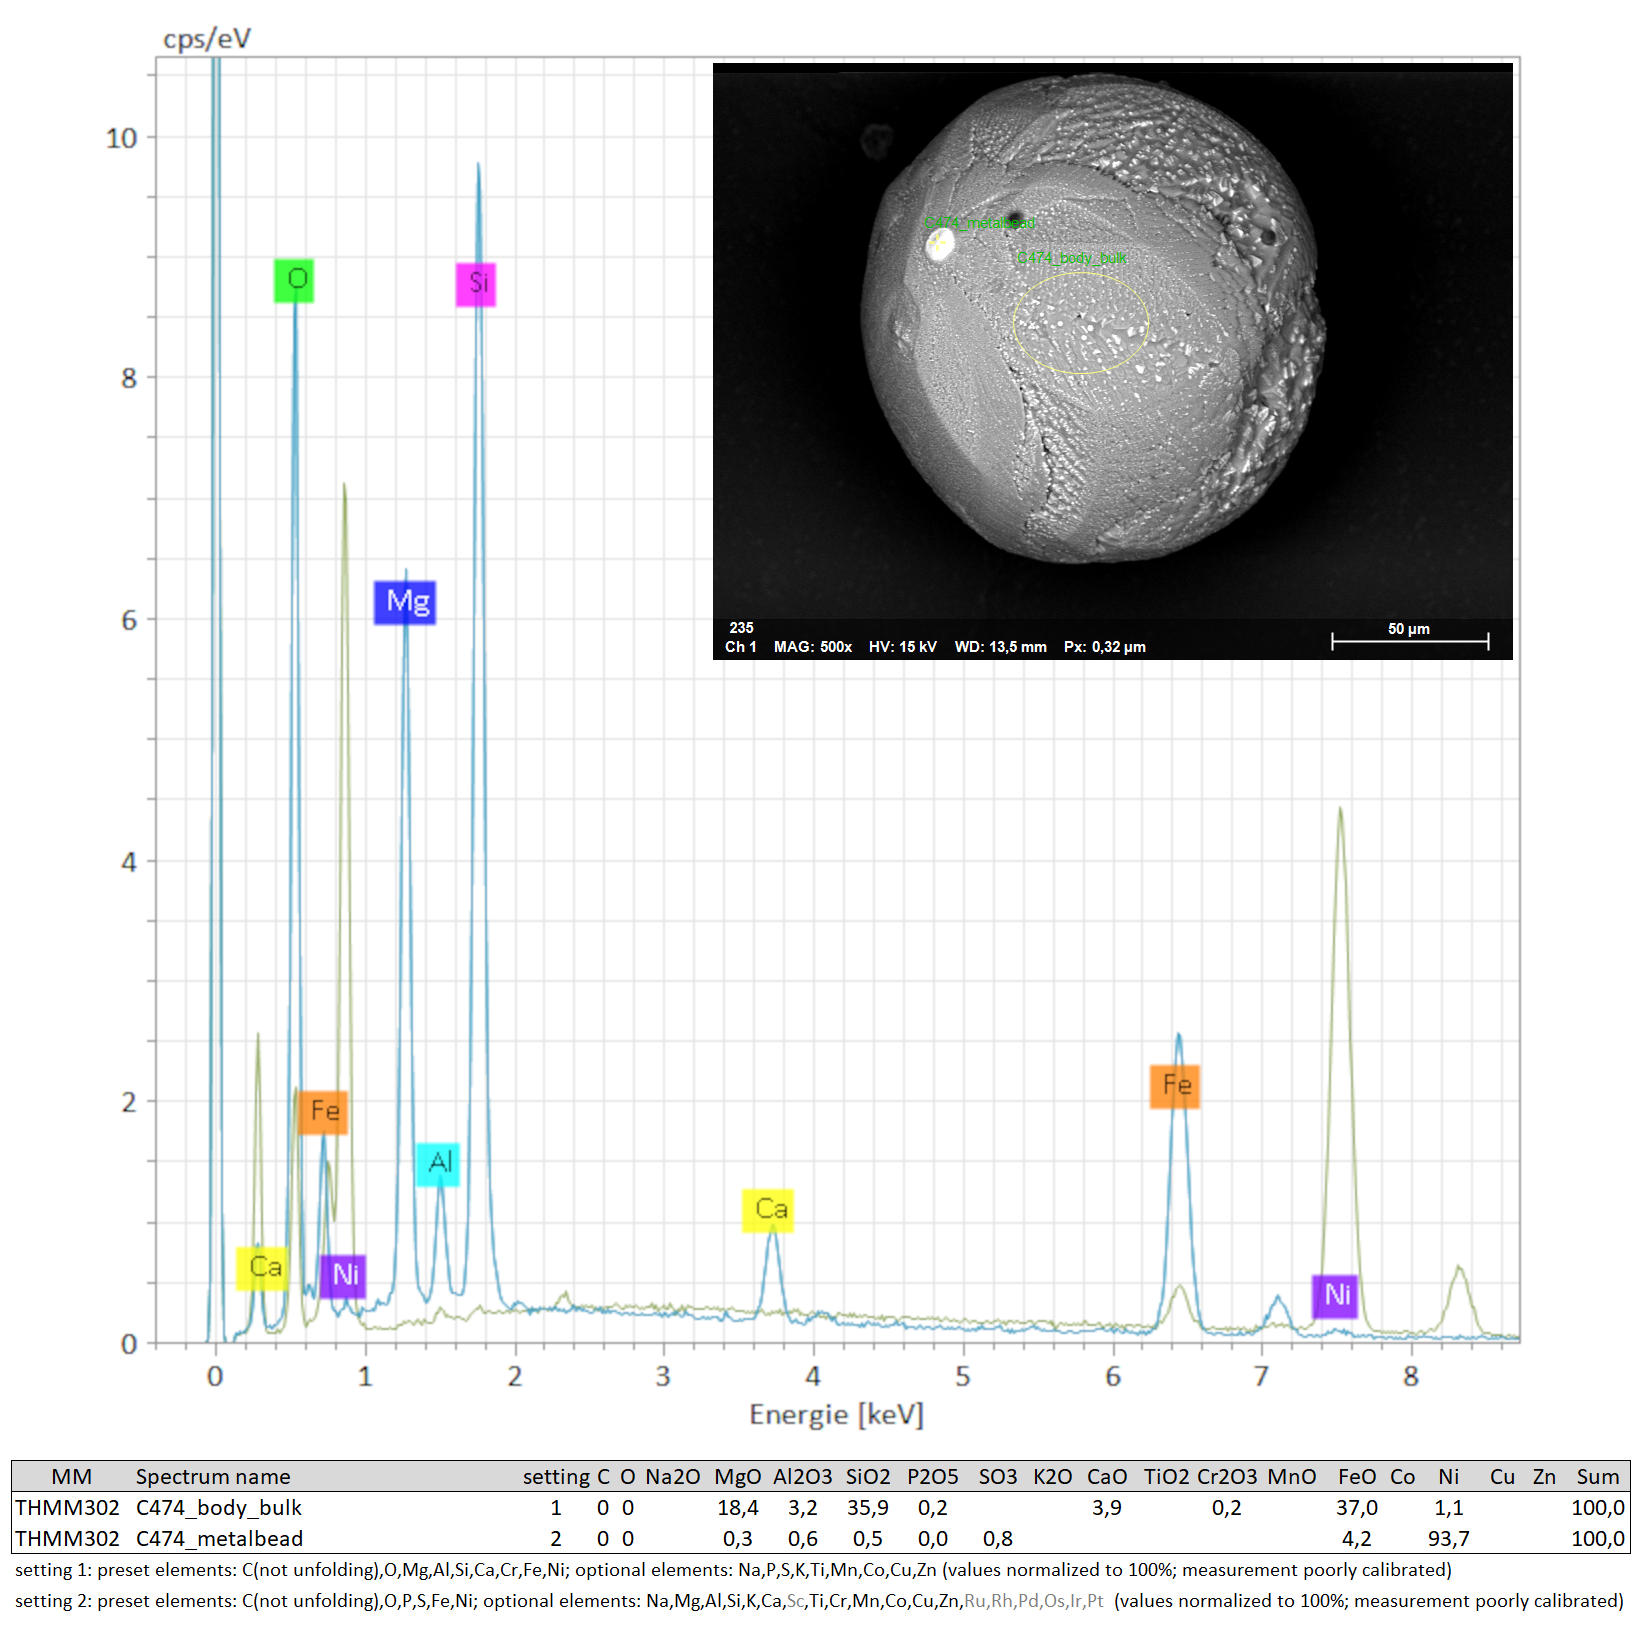Image resolution: width=1642 pixels, height=1632 pixels.
Task: Click the 'Spectrum name' column header
Action: click(213, 1476)
